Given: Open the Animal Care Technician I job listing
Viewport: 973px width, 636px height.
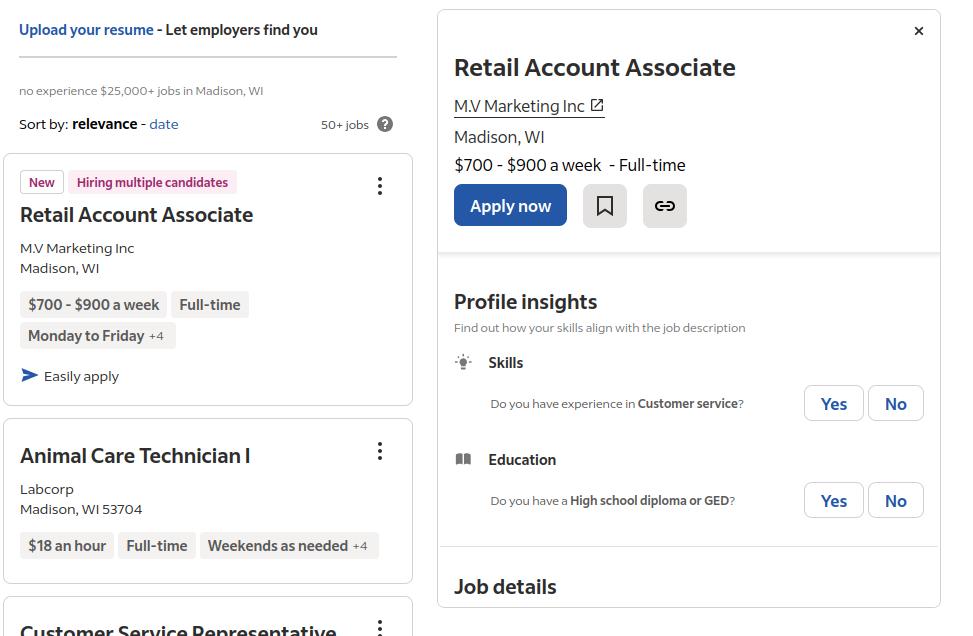Looking at the screenshot, I should pyautogui.click(x=135, y=456).
